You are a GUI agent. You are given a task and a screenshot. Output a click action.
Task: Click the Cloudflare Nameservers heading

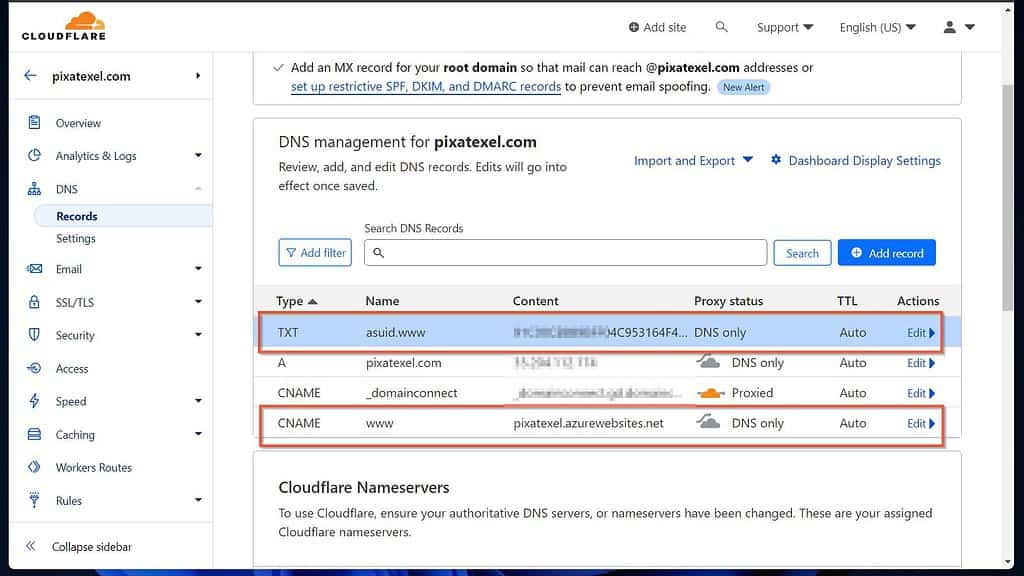click(364, 487)
